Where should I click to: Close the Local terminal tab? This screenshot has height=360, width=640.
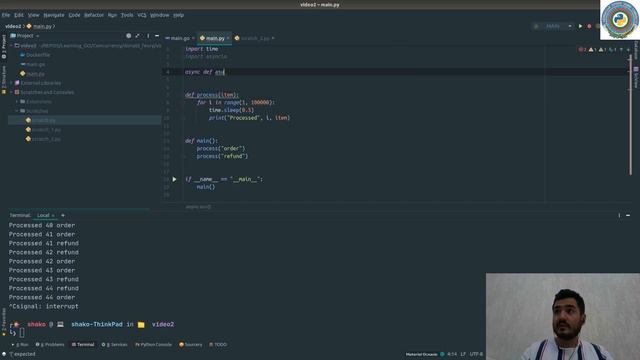coord(53,216)
